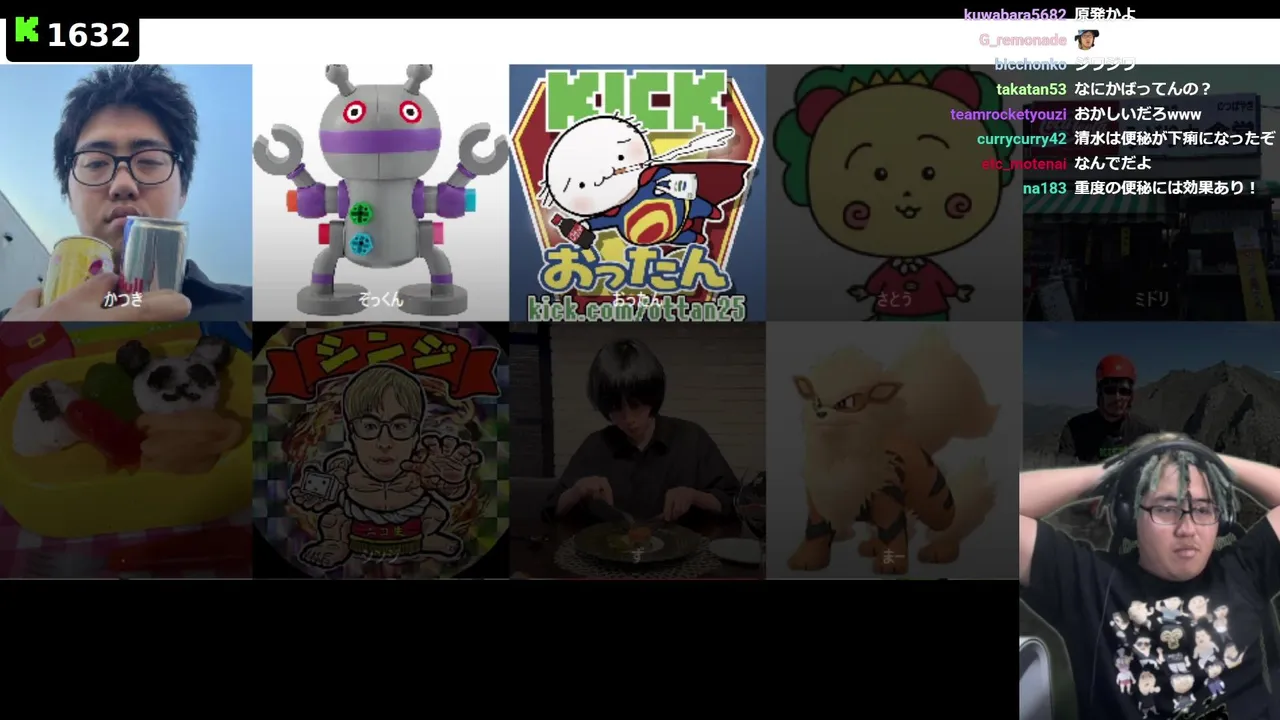Open the tile of person eating dinner
This screenshot has height=720, width=1280.
tap(637, 450)
